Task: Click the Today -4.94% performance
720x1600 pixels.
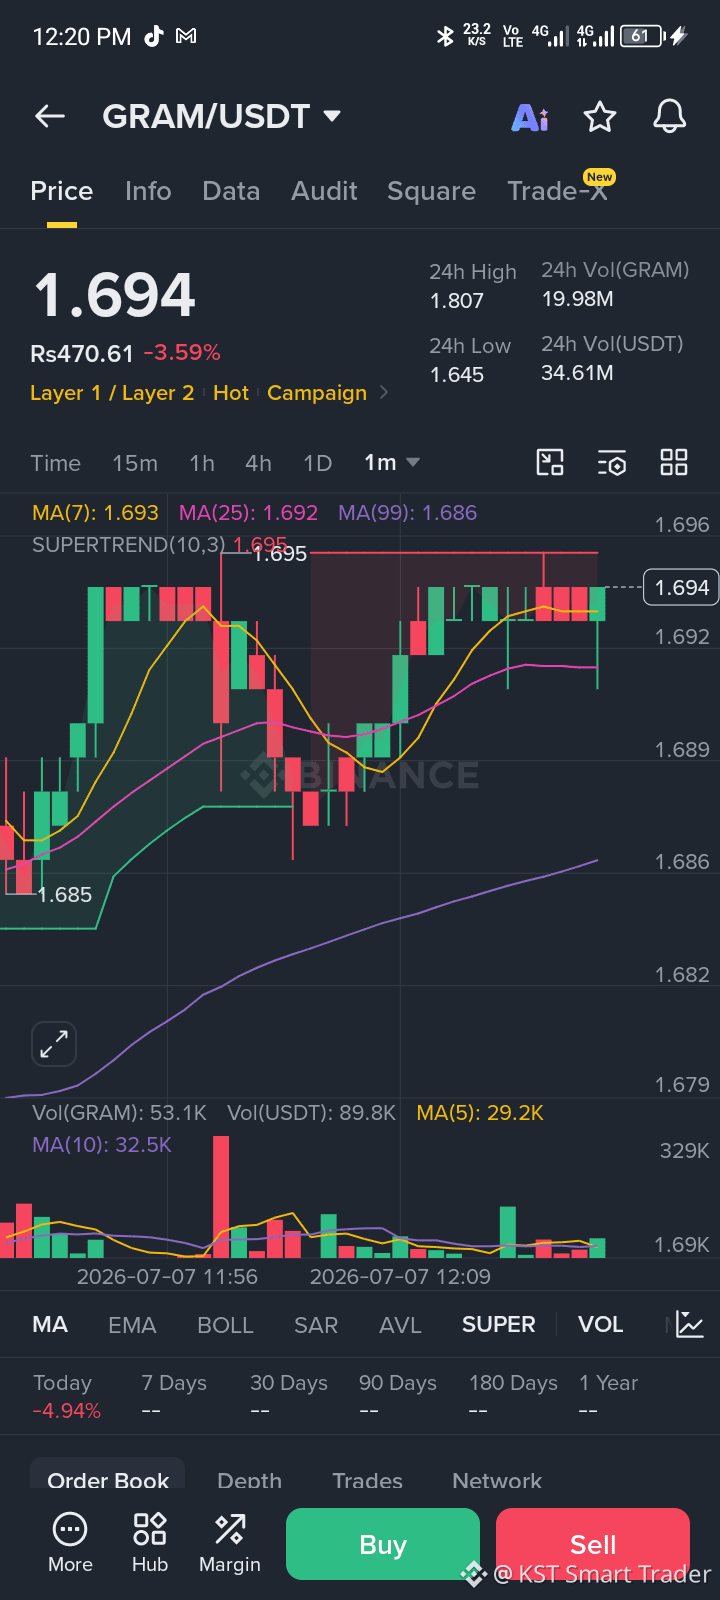Action: tap(66, 1396)
